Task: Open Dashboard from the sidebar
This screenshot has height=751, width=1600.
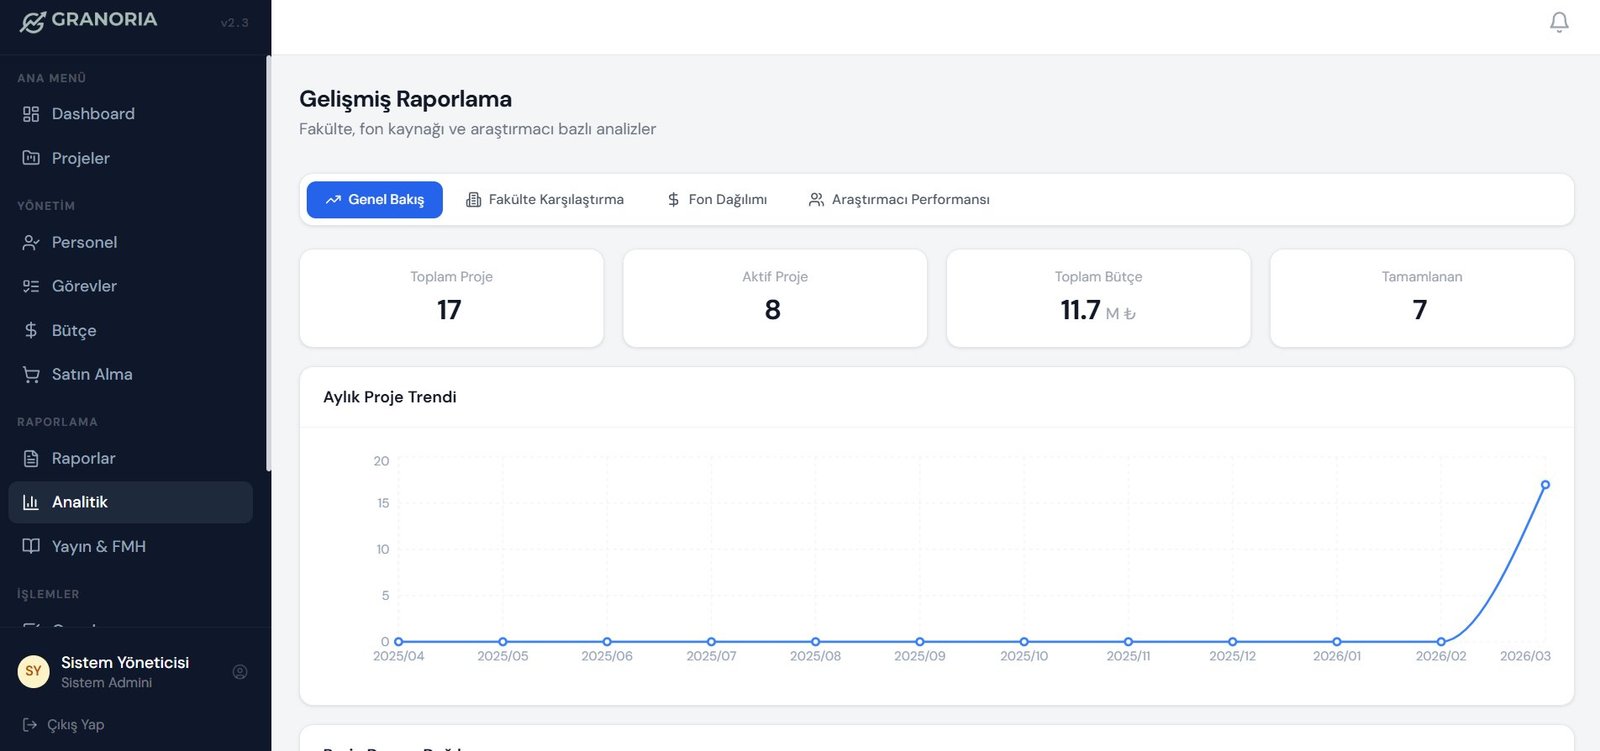Action: coord(92,114)
